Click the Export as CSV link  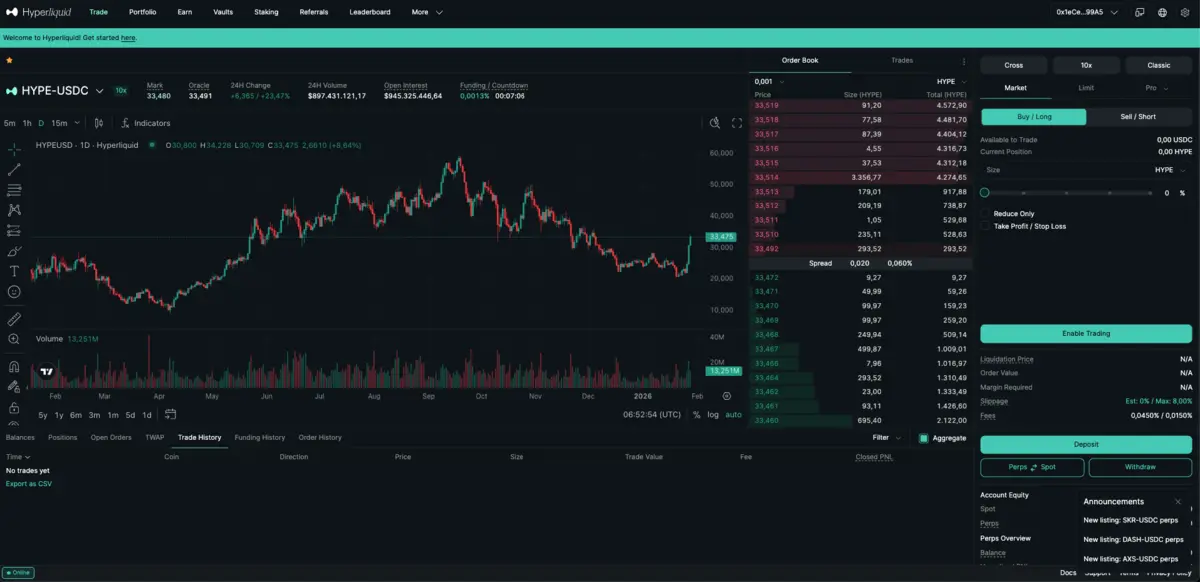[28, 483]
